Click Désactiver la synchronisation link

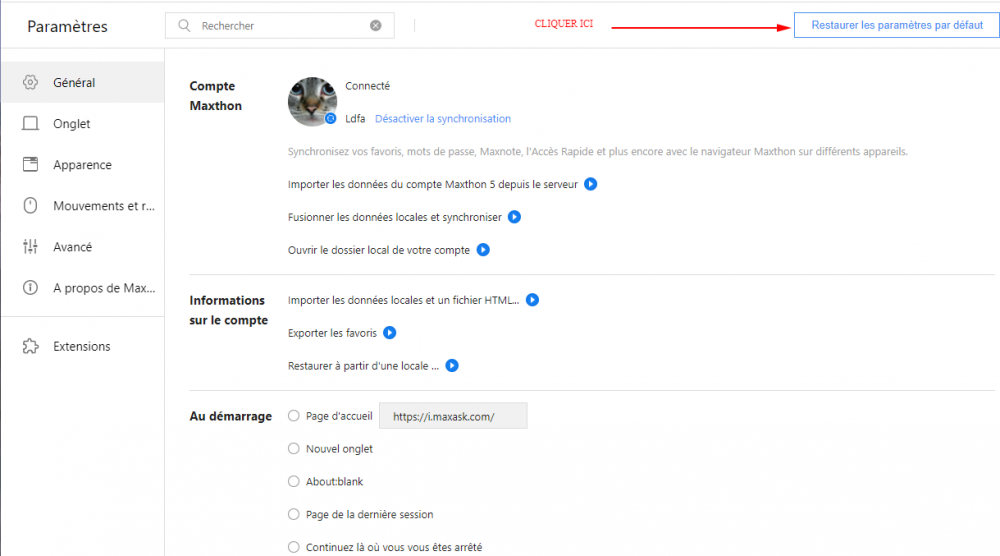(442, 119)
